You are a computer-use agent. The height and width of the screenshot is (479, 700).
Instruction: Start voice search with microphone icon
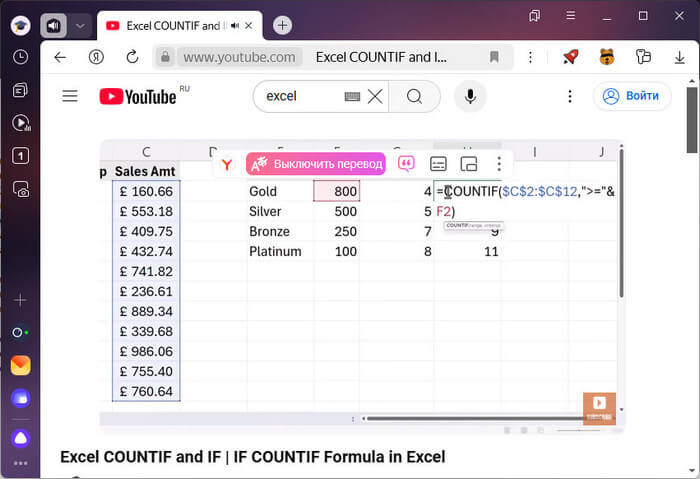pos(470,96)
